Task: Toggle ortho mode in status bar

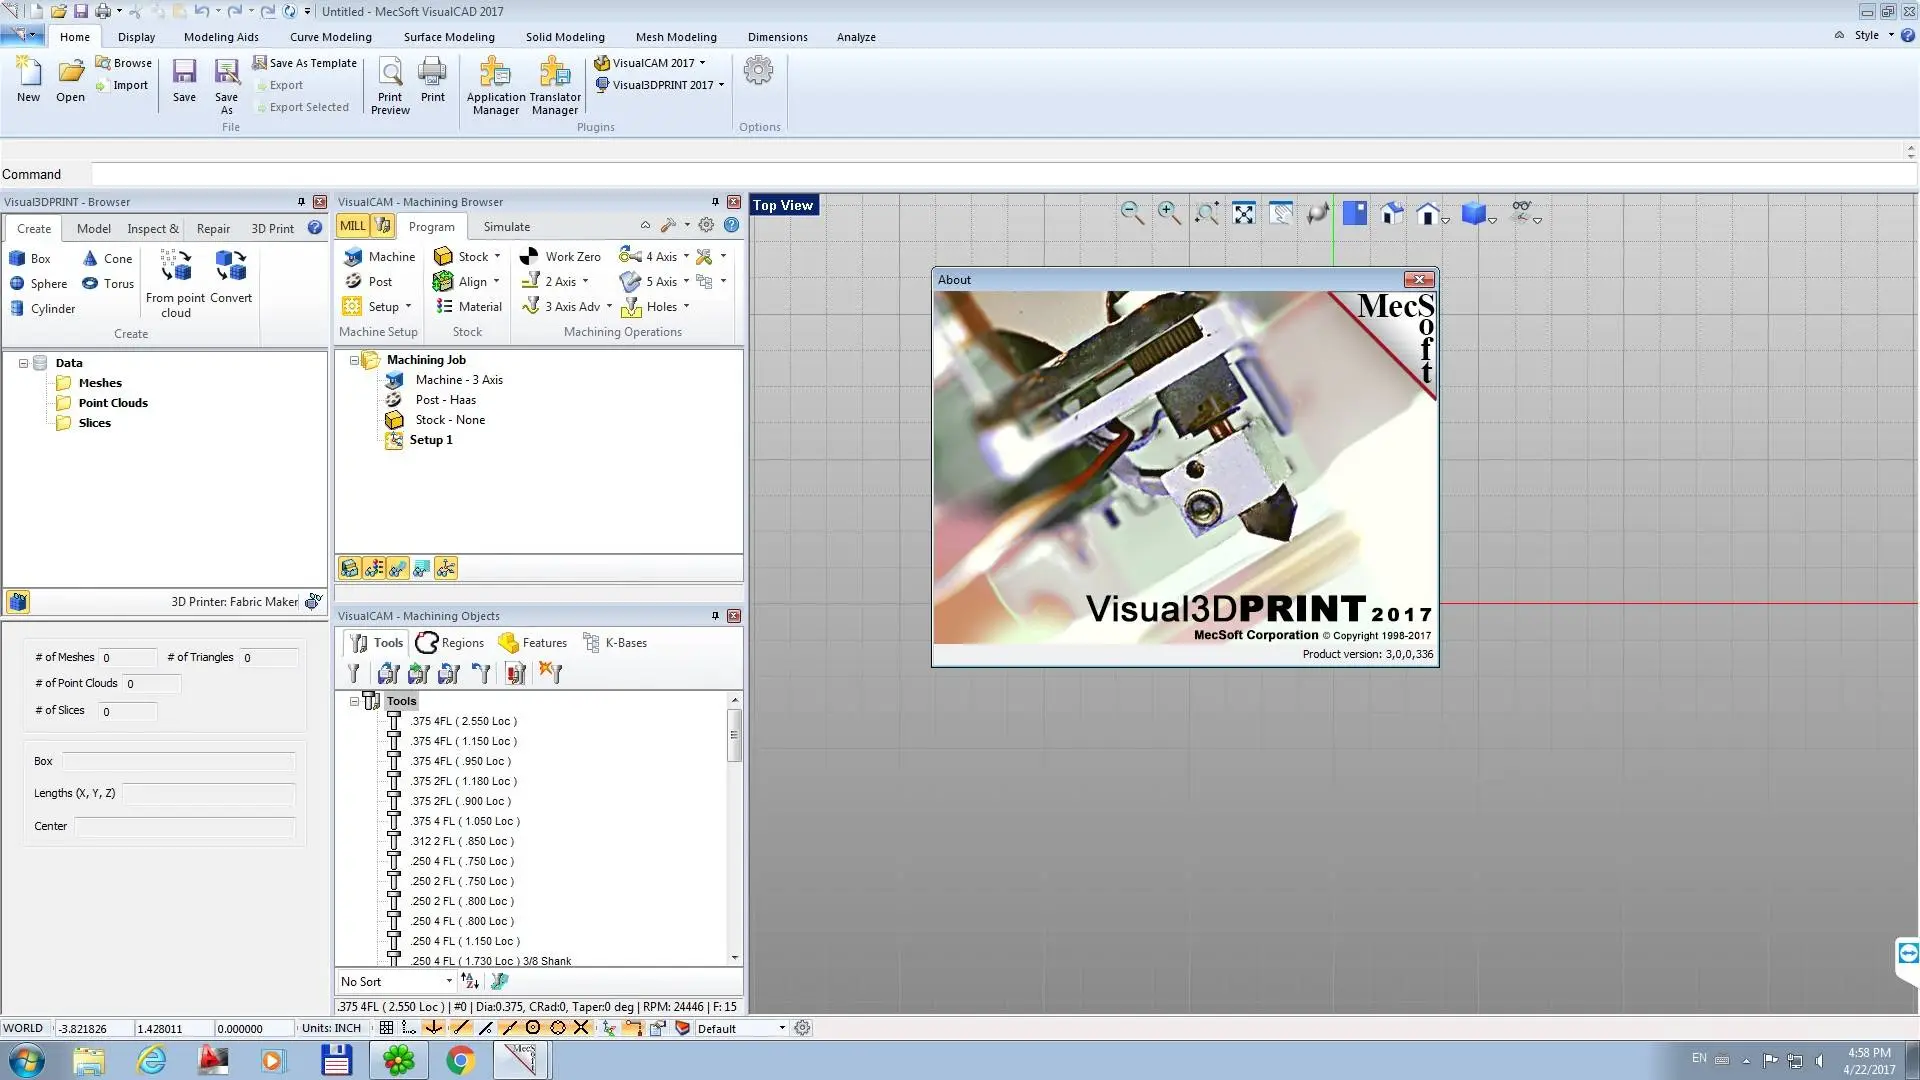Action: point(409,1028)
